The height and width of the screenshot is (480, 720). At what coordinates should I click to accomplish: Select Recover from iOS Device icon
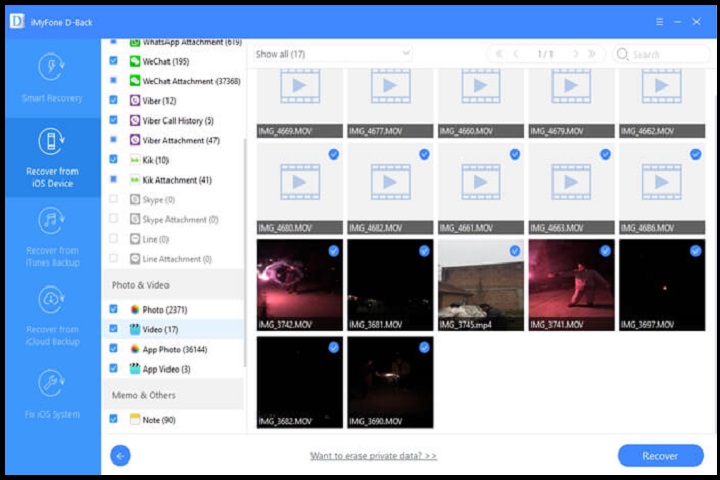52,142
